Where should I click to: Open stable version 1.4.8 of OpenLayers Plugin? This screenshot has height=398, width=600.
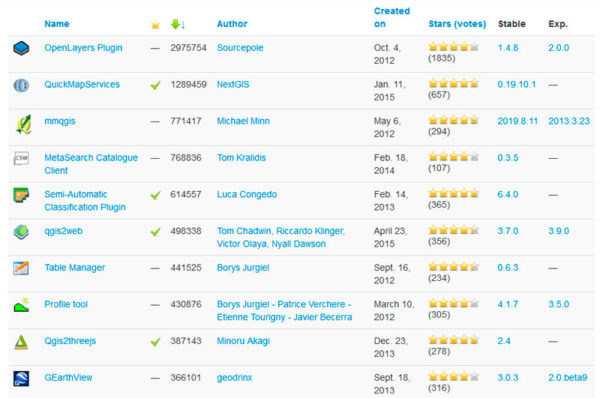pyautogui.click(x=508, y=48)
